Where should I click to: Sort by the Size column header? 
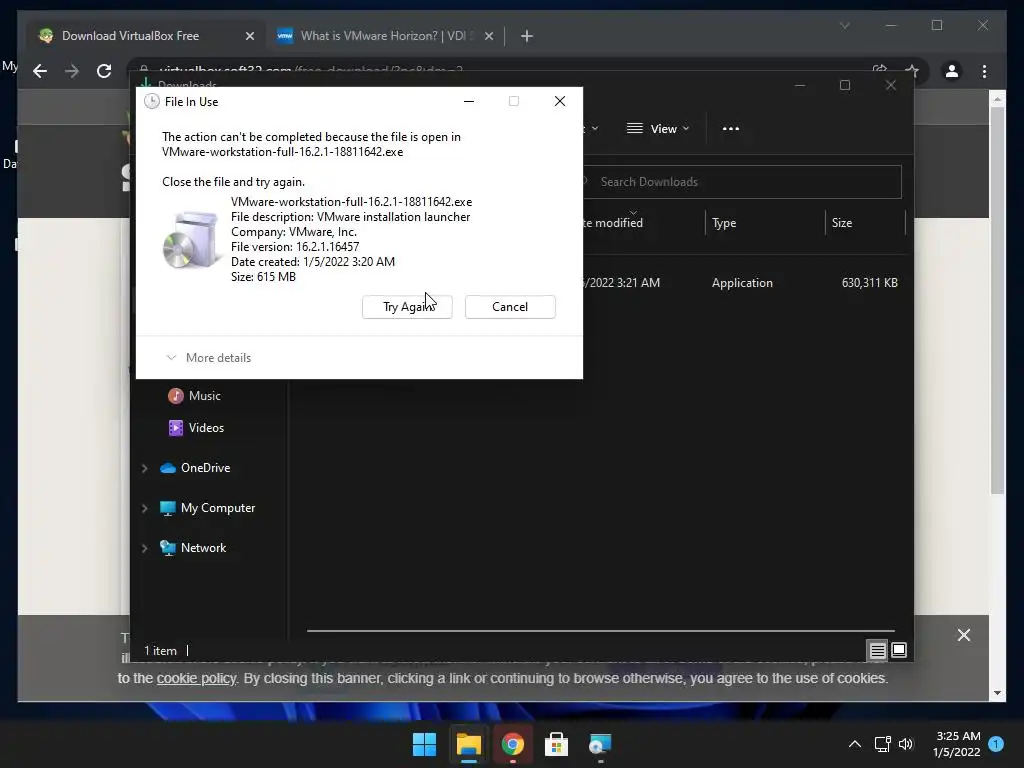(842, 223)
